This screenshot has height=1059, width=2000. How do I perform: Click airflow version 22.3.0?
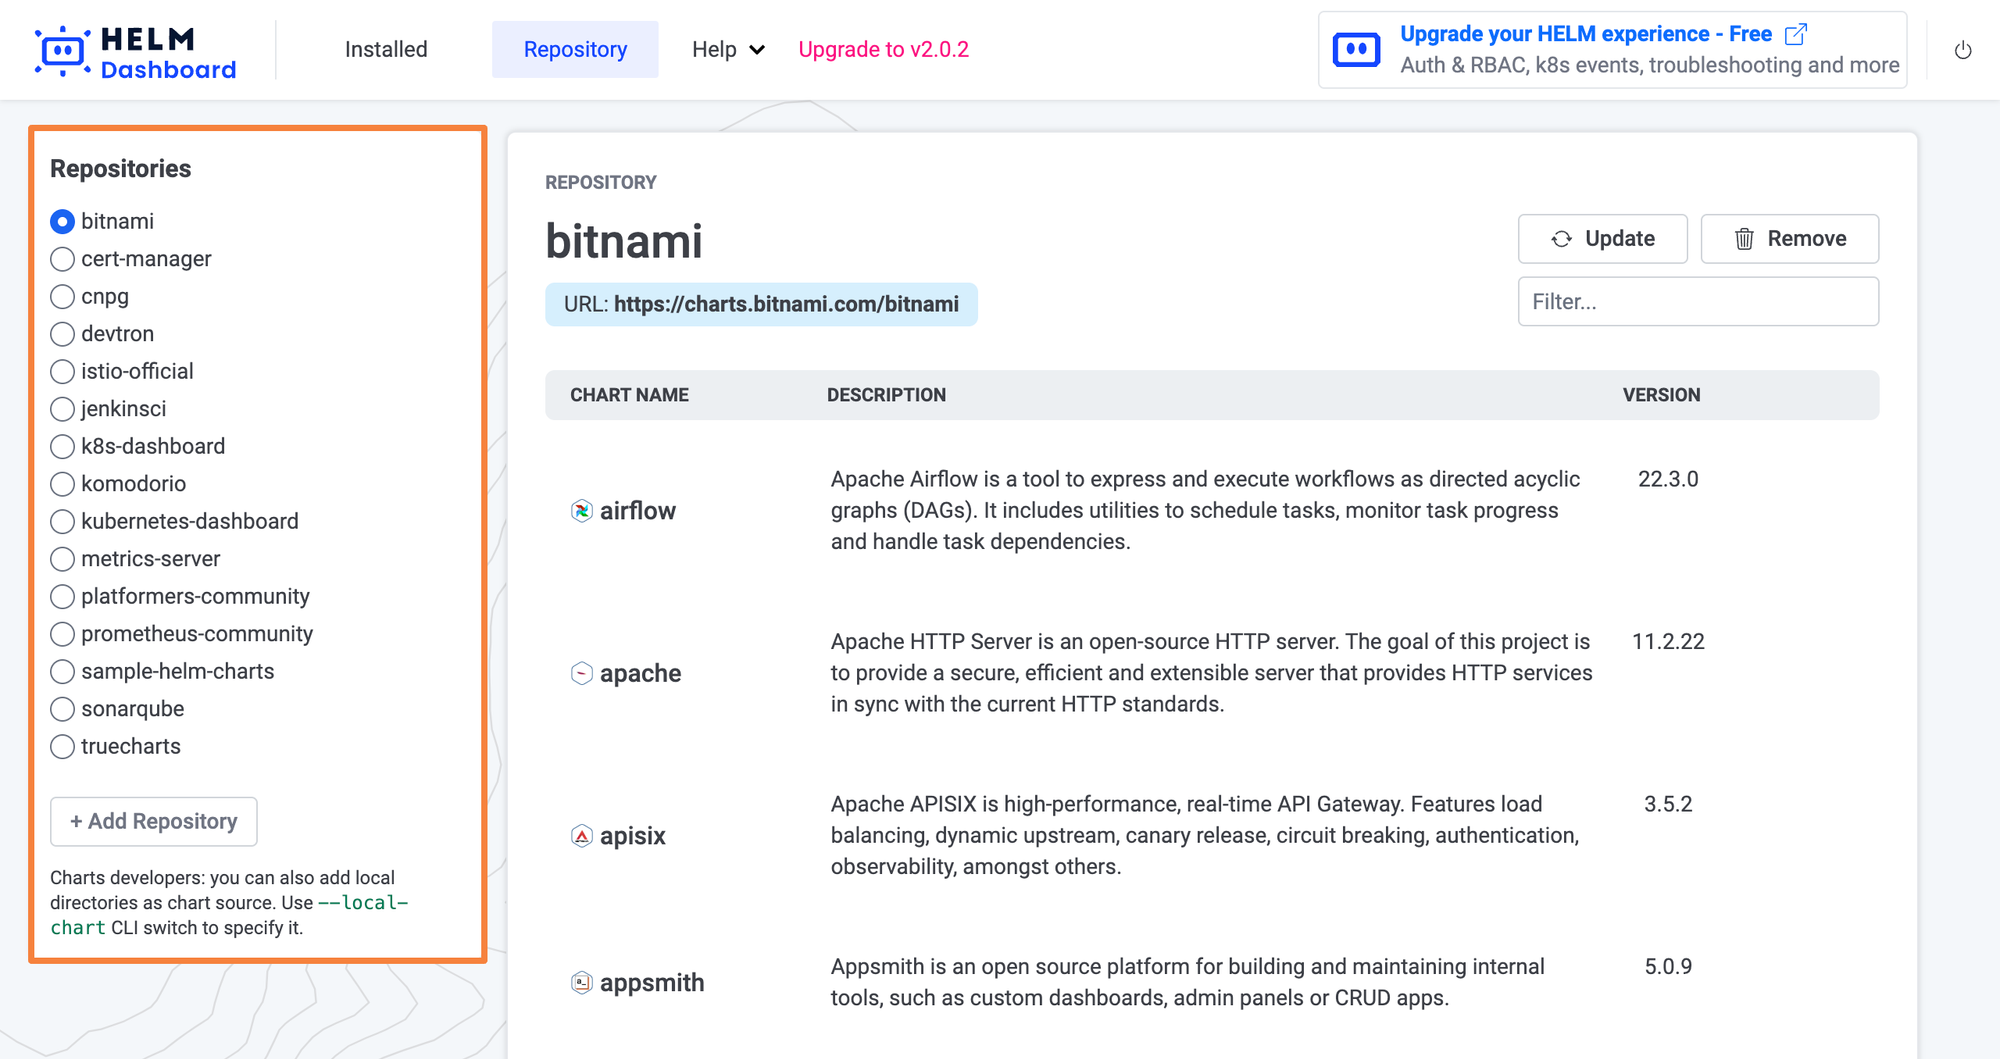[x=1668, y=479]
